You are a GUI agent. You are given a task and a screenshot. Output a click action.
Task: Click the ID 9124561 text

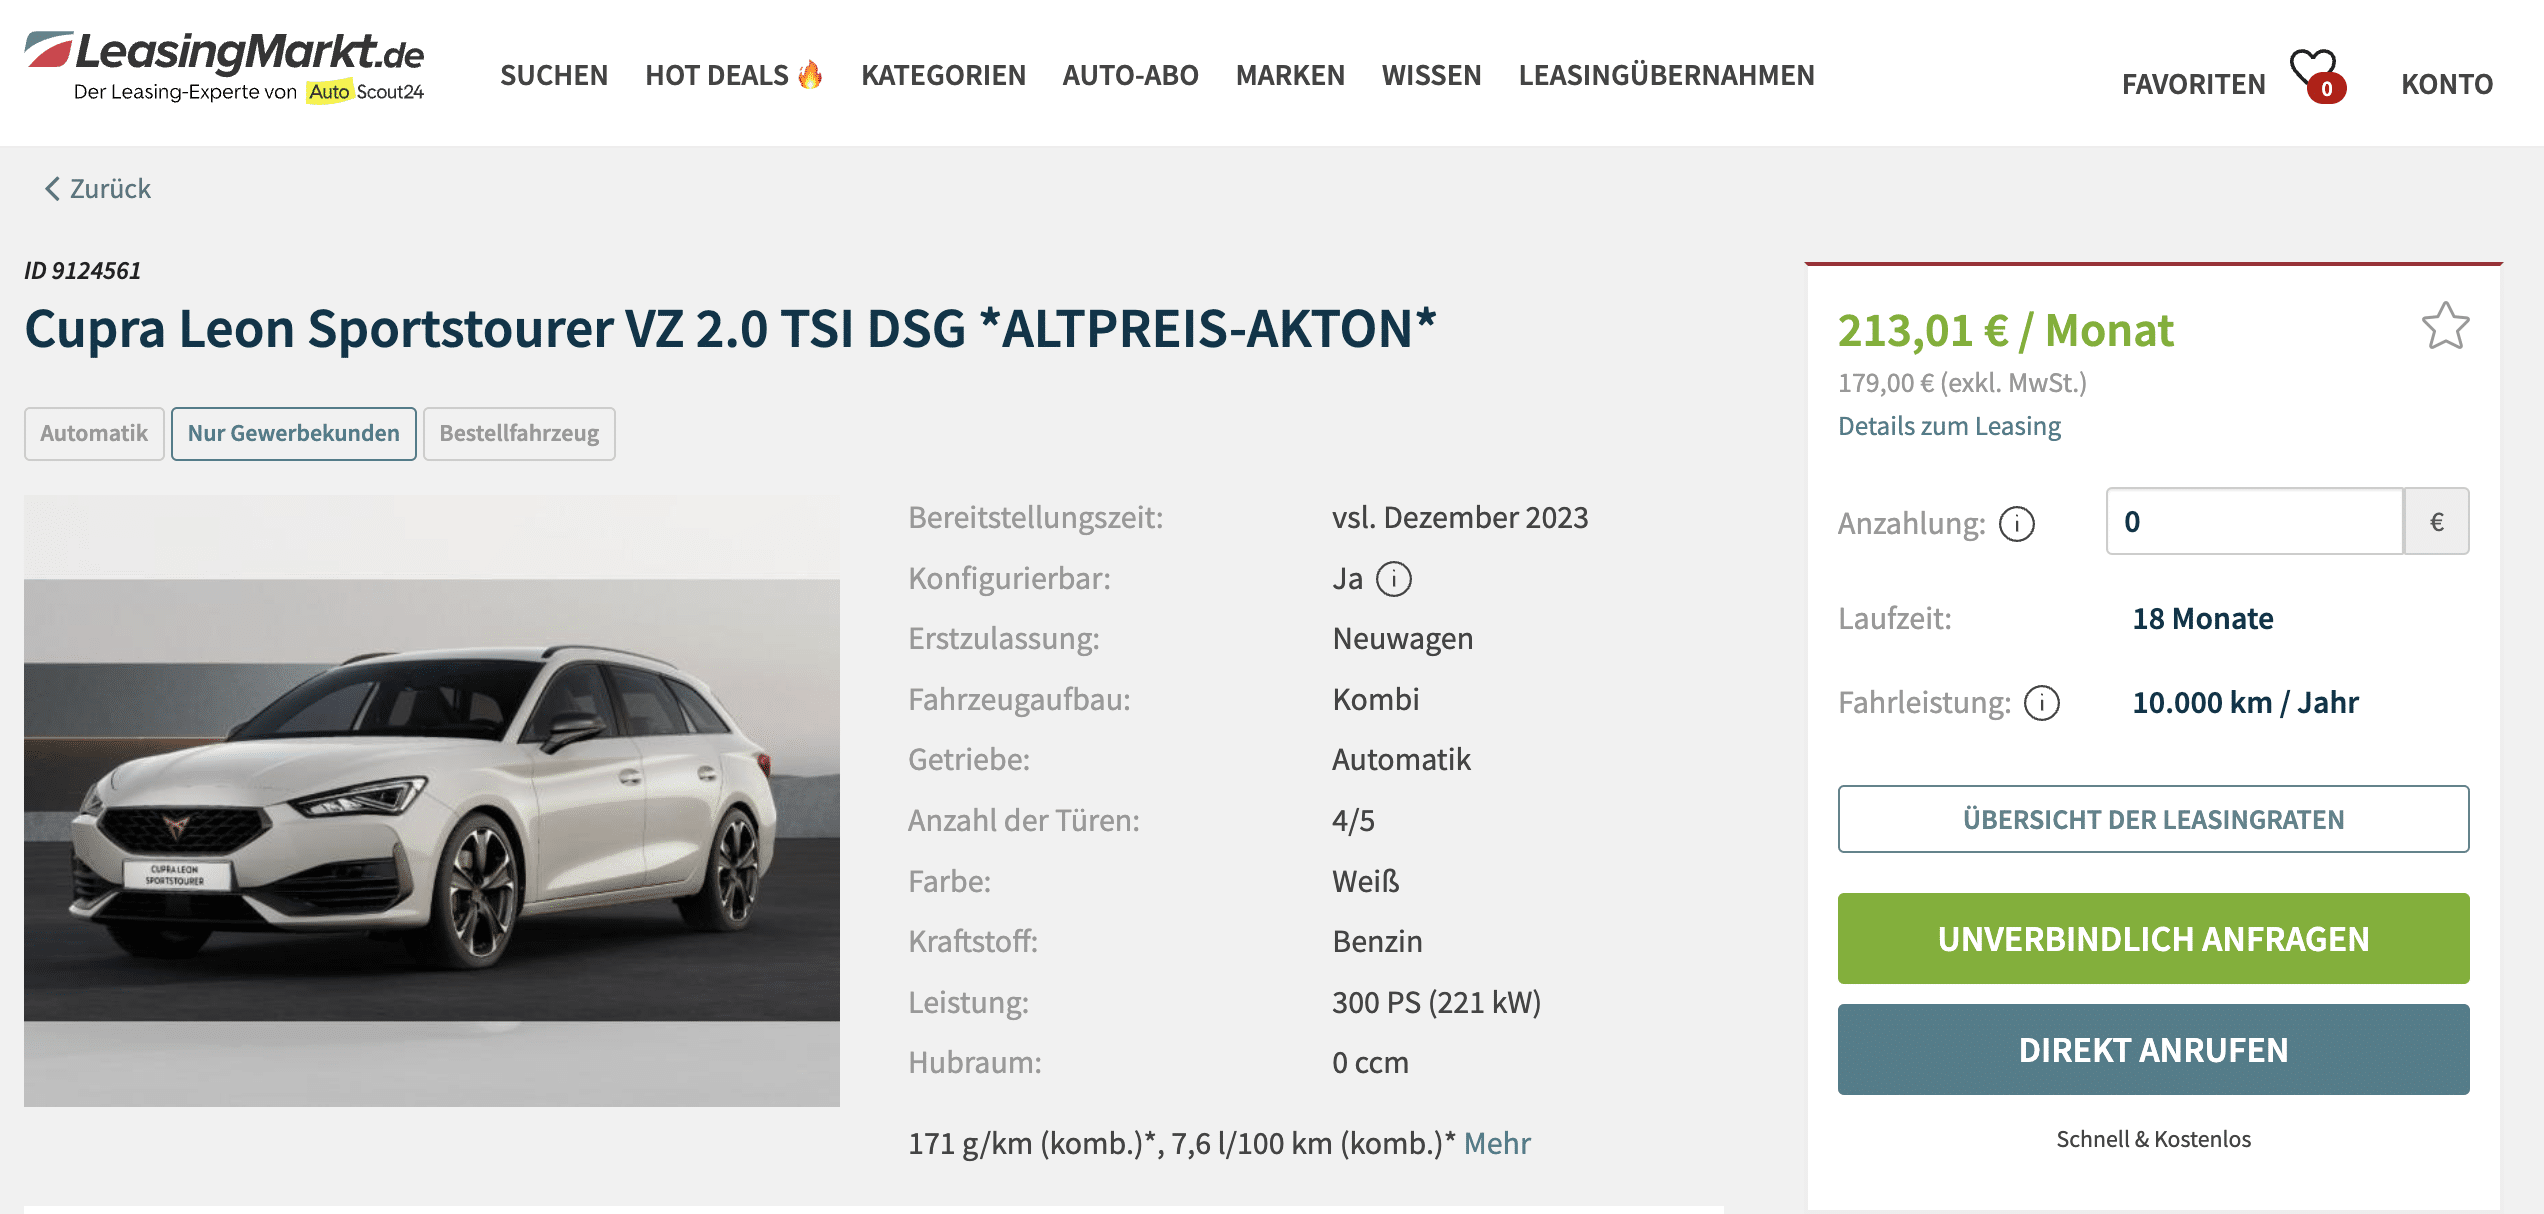(x=82, y=271)
